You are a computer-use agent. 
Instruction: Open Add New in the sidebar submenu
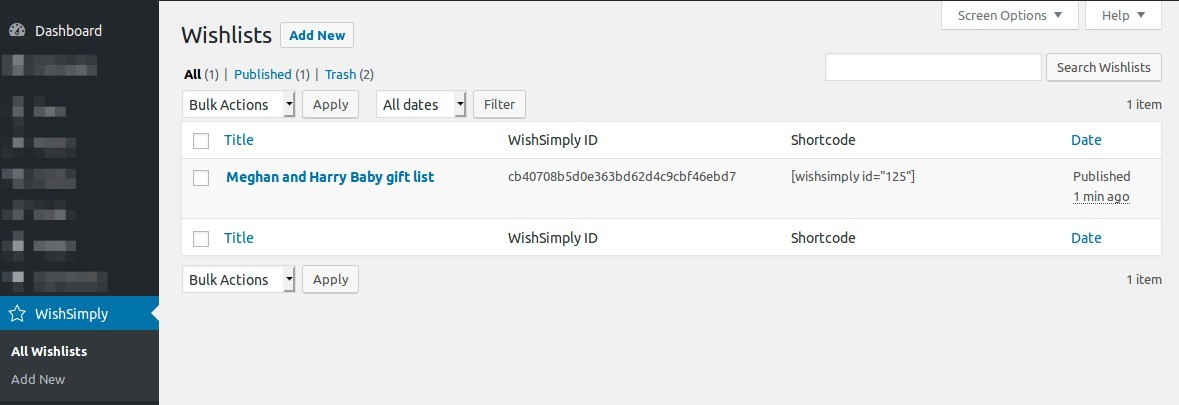[x=38, y=379]
